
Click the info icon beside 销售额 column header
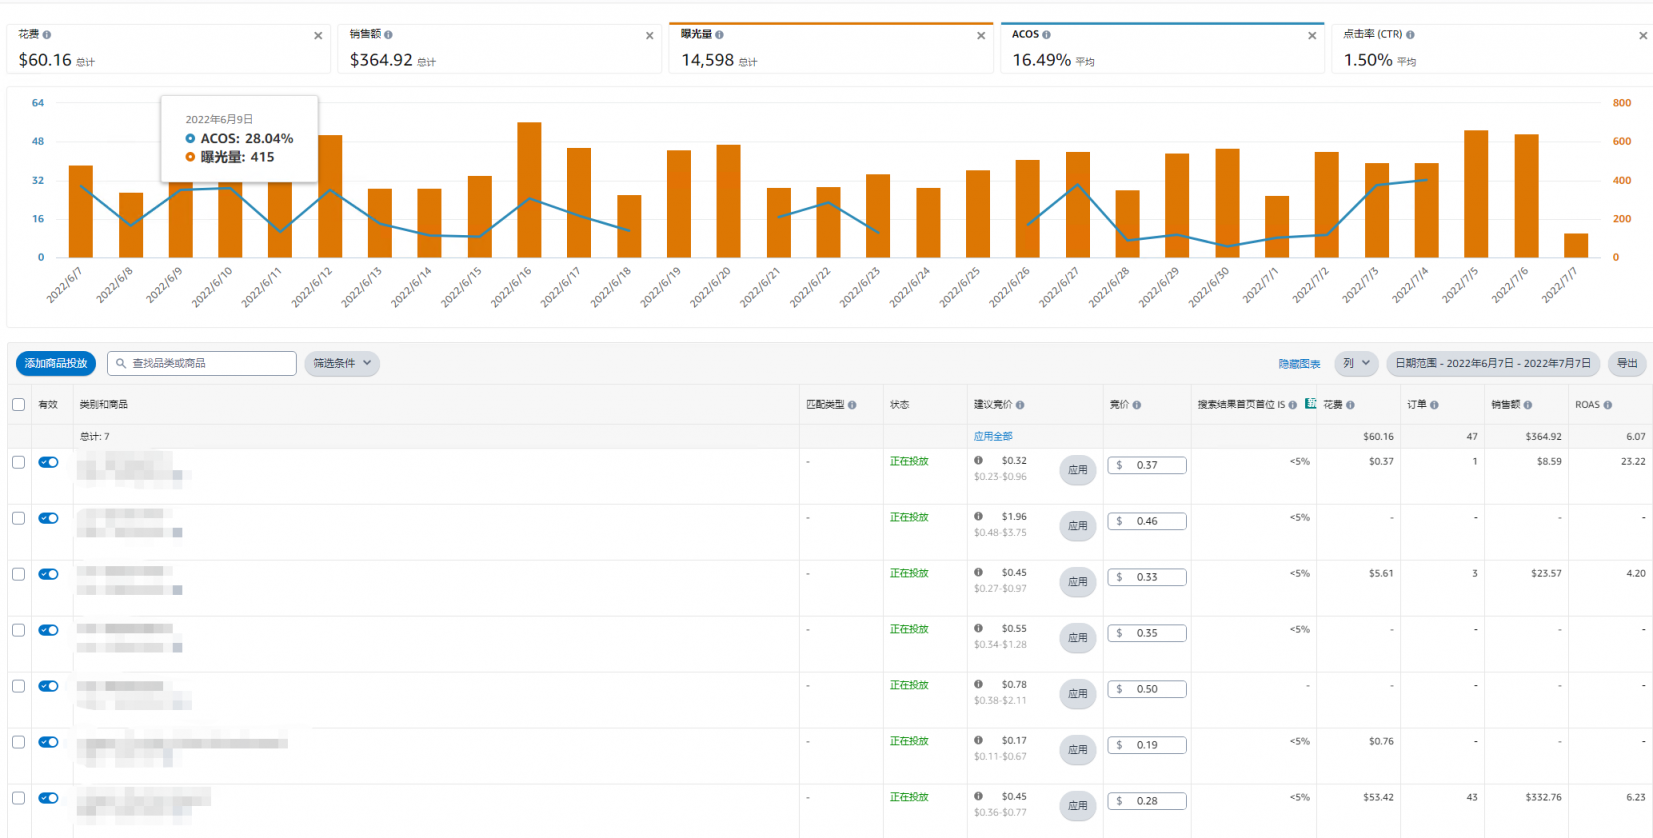pos(1527,405)
